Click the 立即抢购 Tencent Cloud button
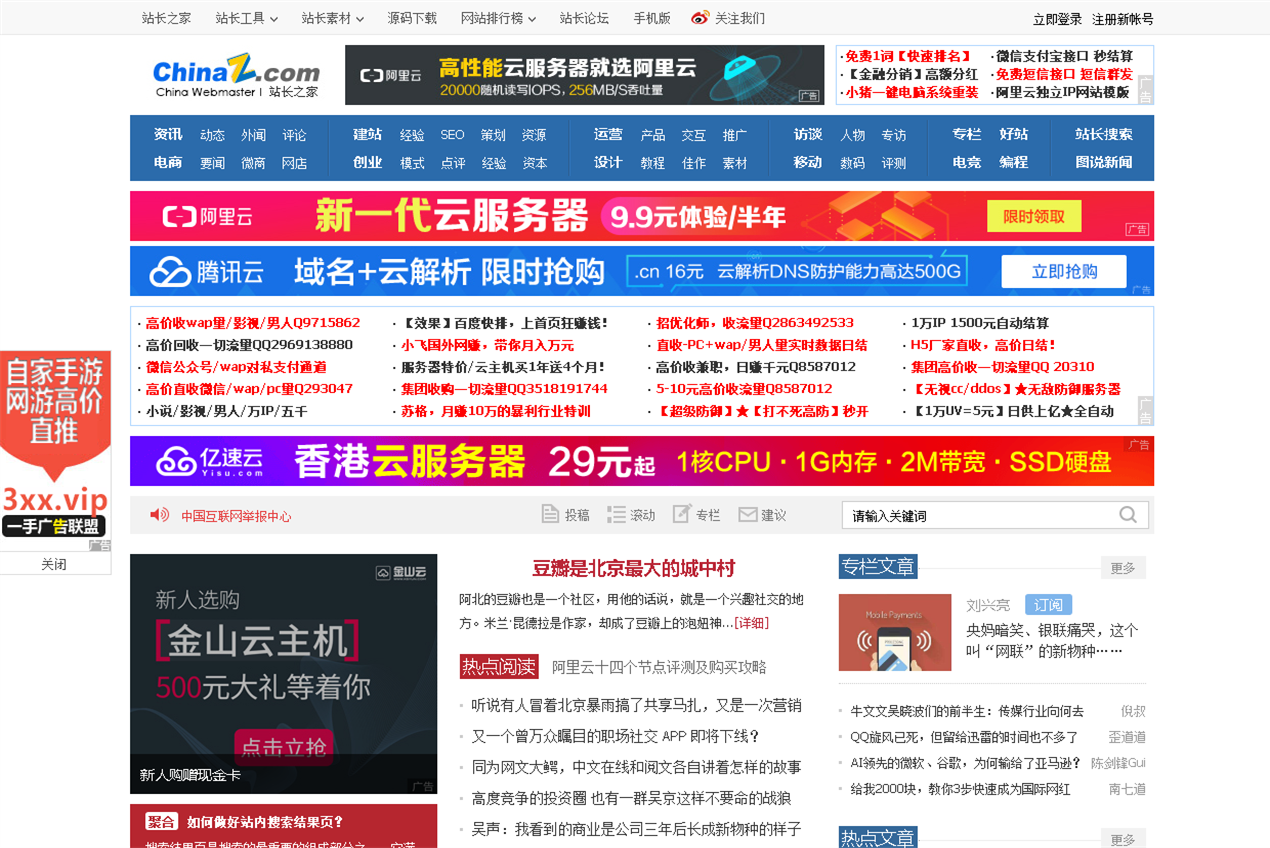Viewport: 1270px width, 848px height. pos(1064,271)
